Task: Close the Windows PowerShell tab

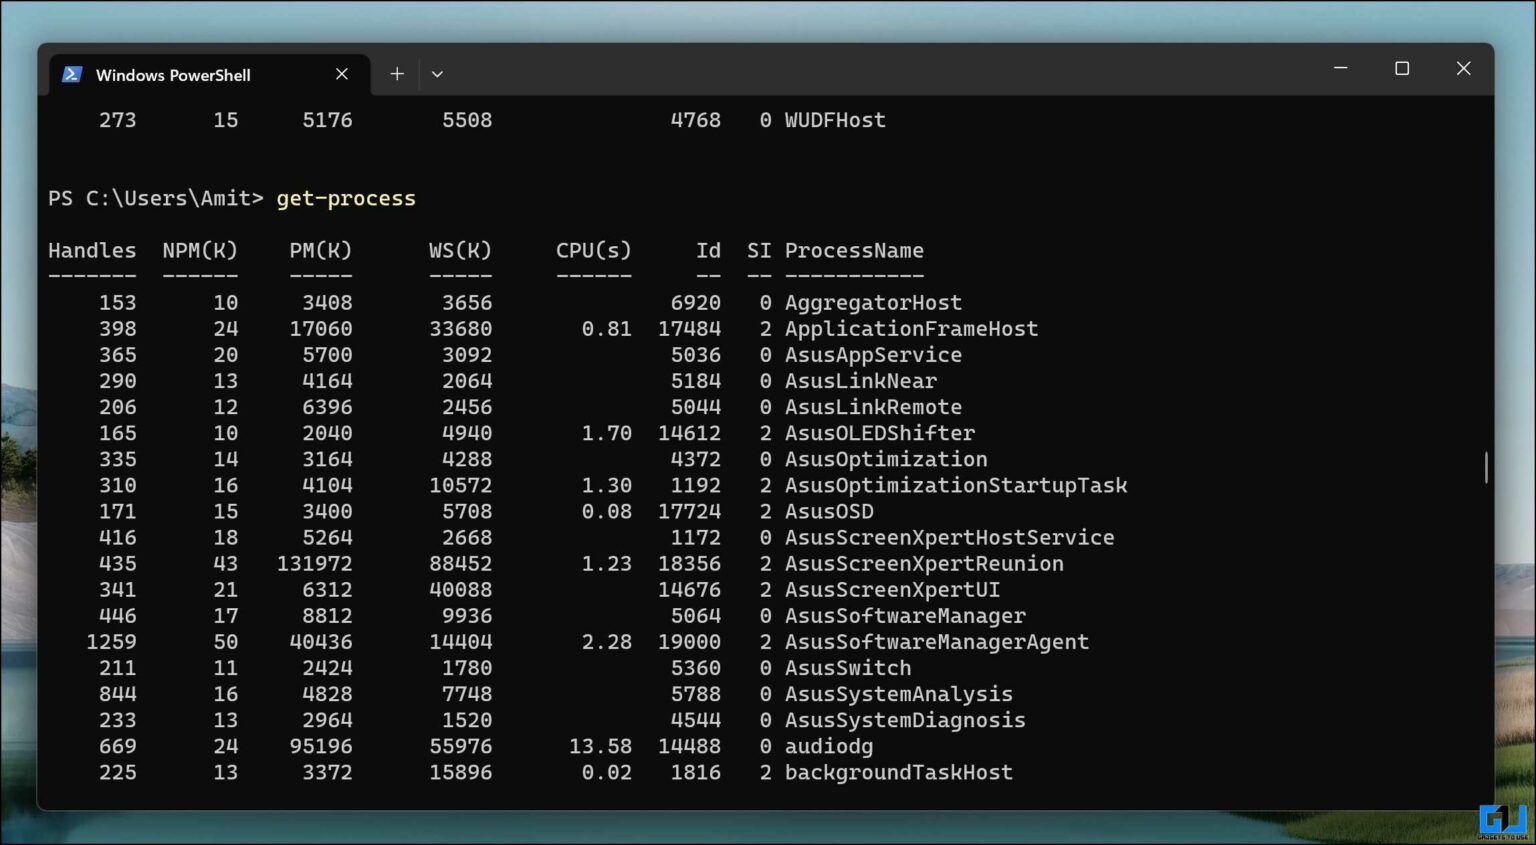Action: (342, 74)
